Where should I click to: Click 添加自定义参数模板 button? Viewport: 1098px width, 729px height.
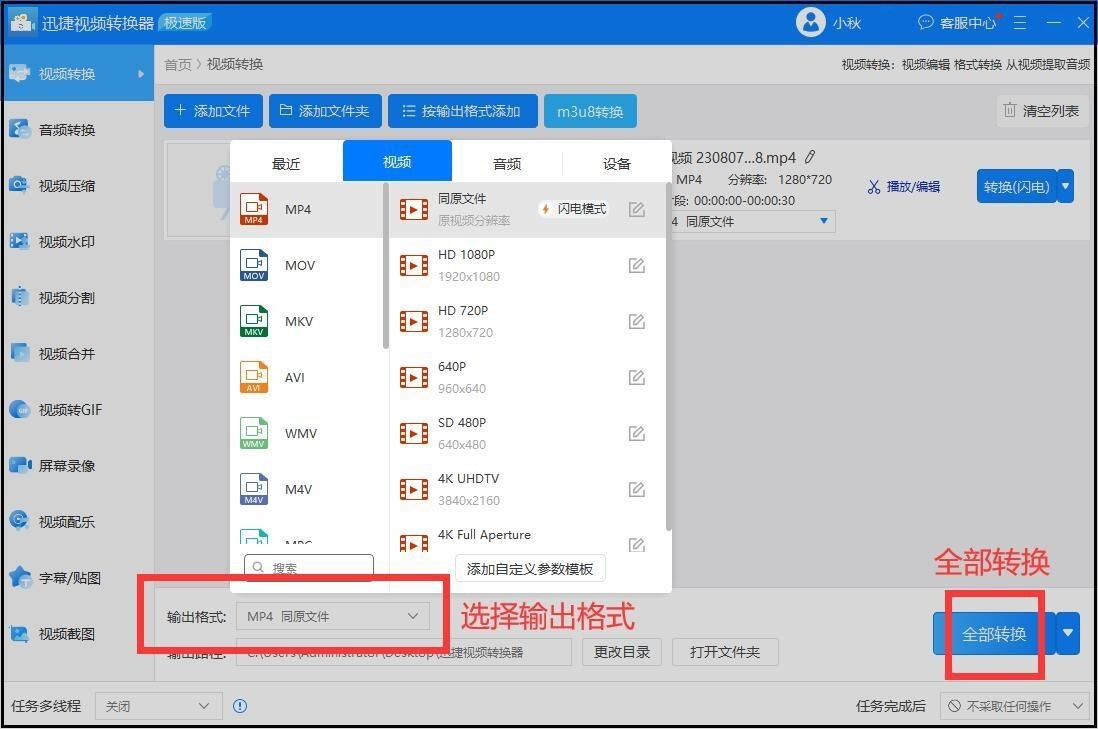click(x=530, y=569)
